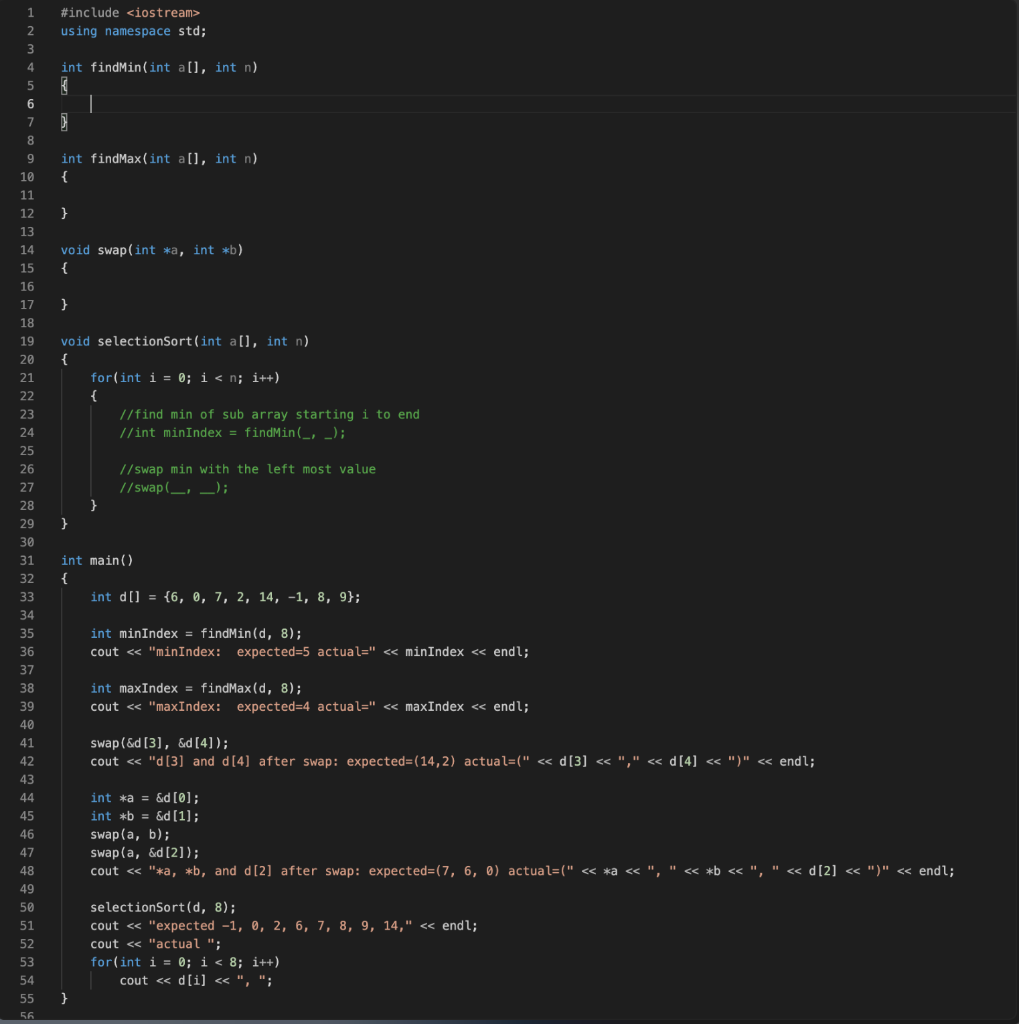Click the main function name on line 31
Viewport: 1019px width, 1024px height.
(x=104, y=560)
